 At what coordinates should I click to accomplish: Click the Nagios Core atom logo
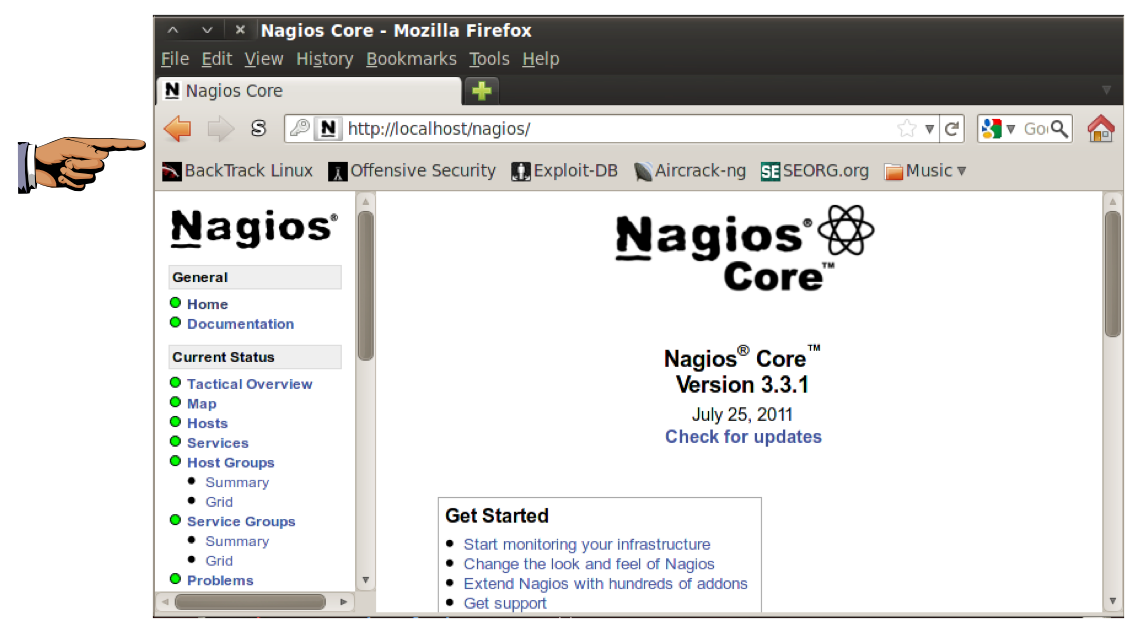pyautogui.click(x=745, y=248)
